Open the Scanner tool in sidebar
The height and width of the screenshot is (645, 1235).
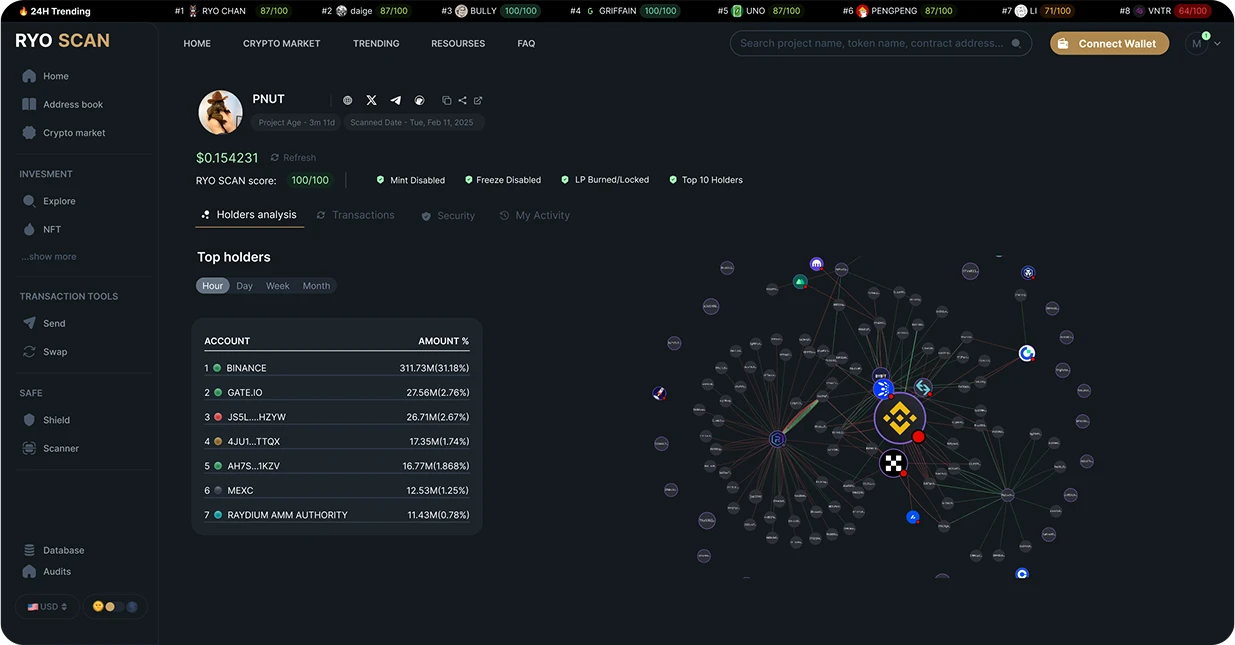click(x=60, y=448)
